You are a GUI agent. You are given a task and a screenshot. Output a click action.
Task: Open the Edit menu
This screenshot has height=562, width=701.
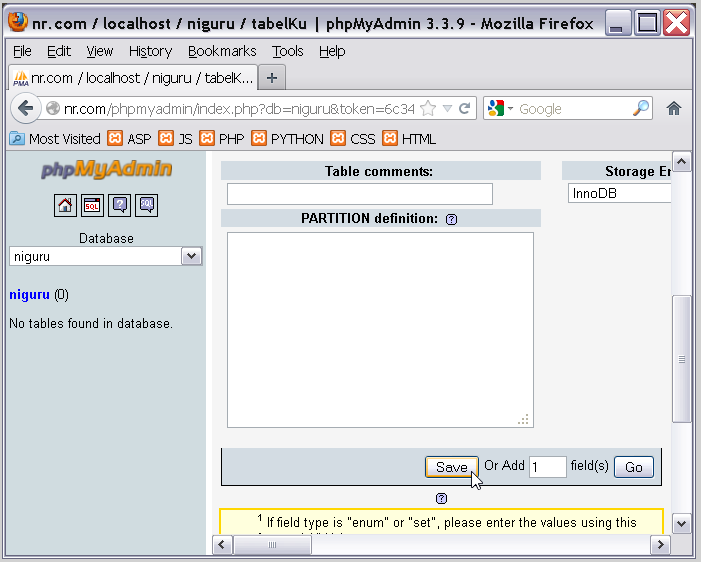59,51
